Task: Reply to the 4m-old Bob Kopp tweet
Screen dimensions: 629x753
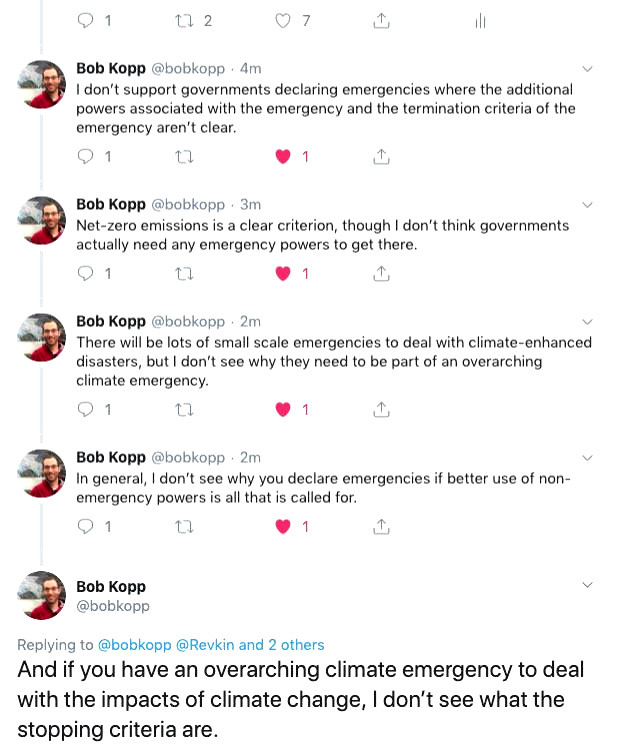Action: pos(86,156)
